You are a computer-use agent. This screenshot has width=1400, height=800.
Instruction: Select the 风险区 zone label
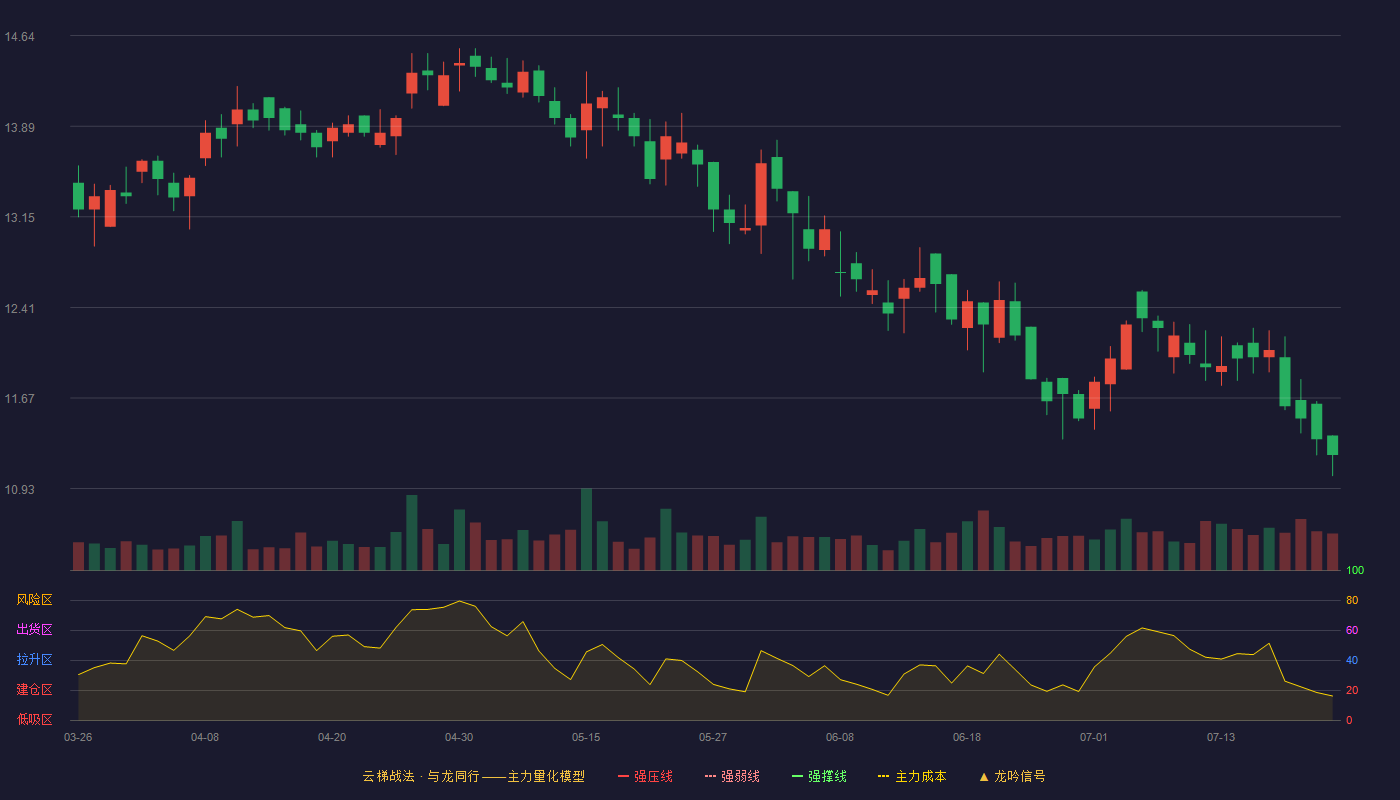coord(34,600)
